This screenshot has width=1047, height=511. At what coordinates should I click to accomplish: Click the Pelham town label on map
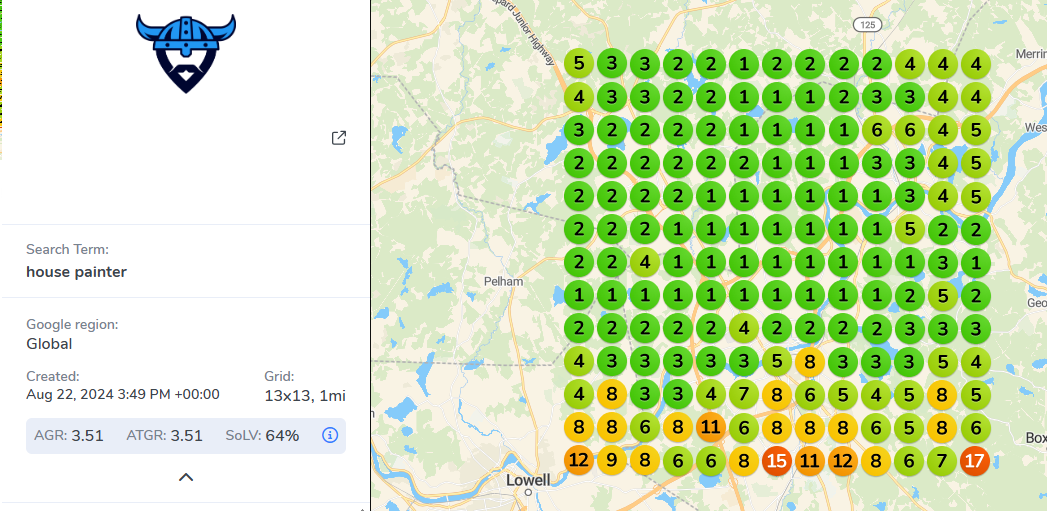(x=503, y=281)
